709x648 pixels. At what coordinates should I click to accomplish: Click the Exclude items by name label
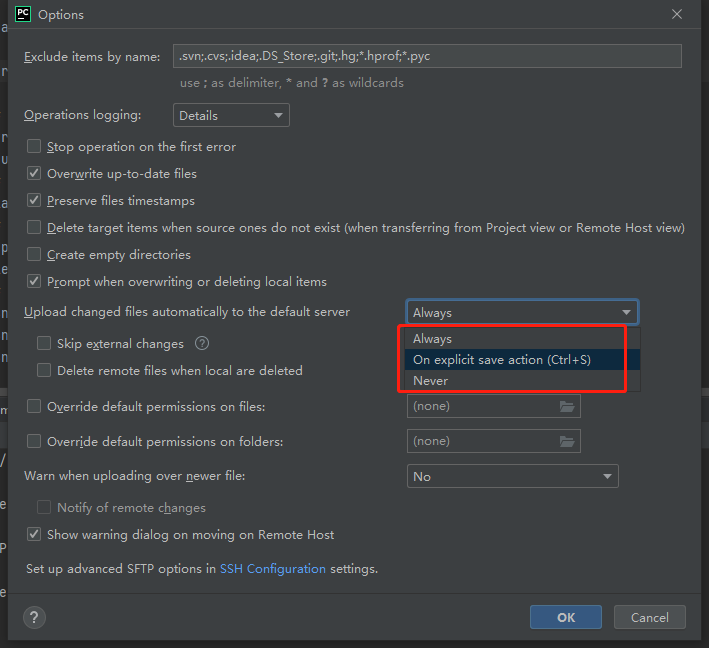pyautogui.click(x=92, y=57)
